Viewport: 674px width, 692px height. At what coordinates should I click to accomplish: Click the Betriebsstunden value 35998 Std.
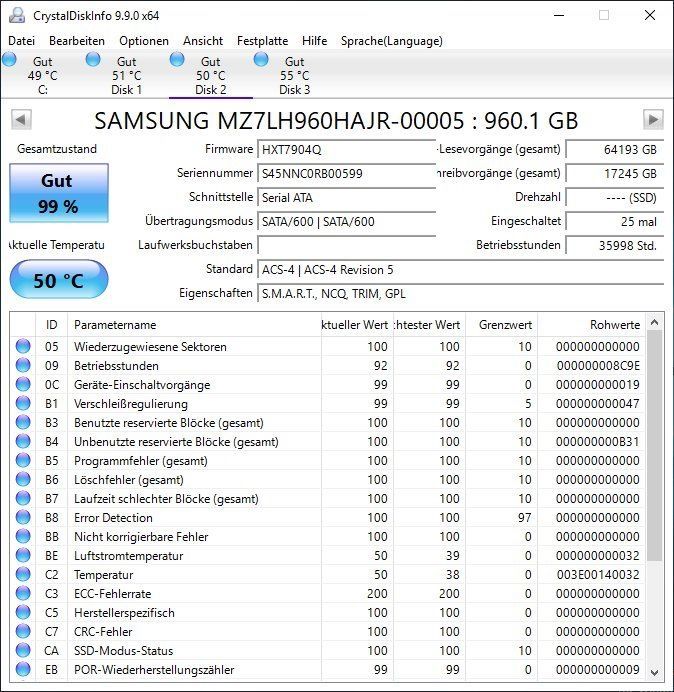coord(614,245)
